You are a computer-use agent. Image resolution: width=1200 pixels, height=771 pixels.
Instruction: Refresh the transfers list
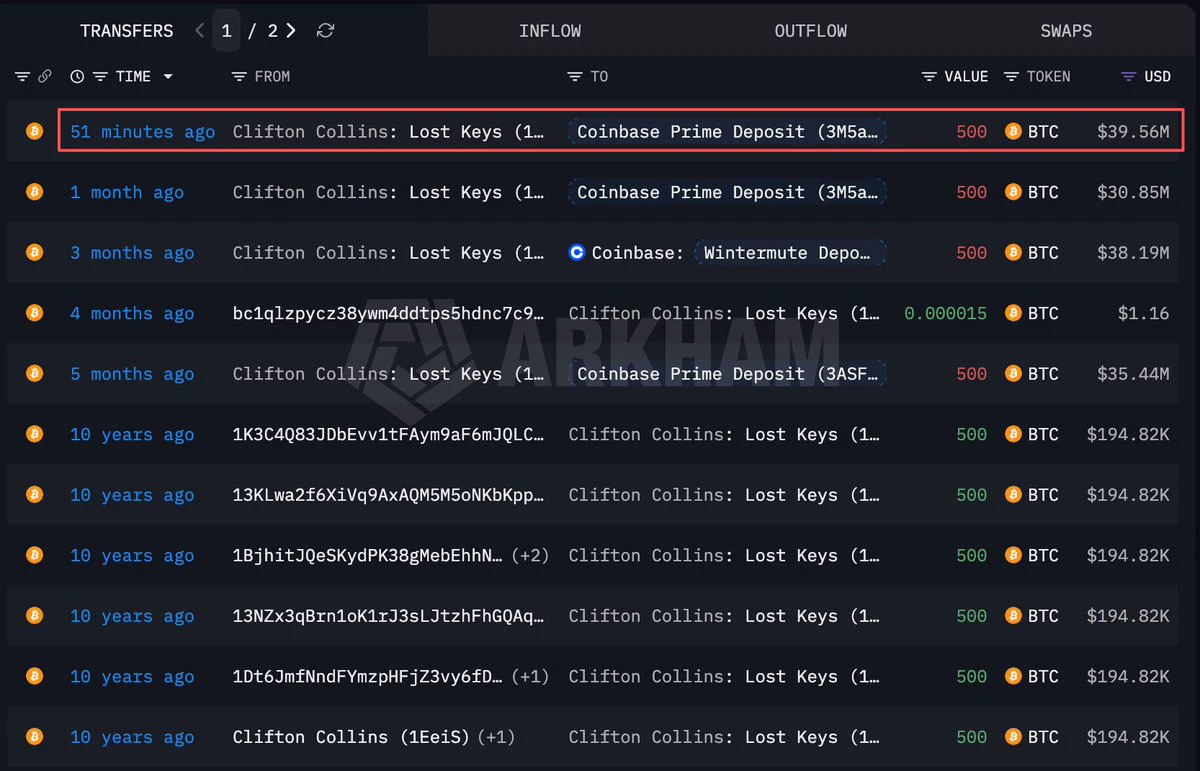click(325, 31)
